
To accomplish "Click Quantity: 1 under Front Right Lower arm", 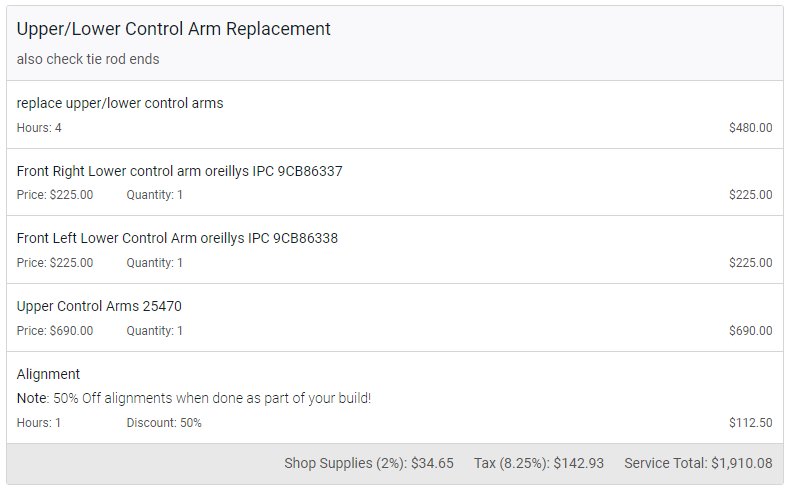I will (154, 195).
